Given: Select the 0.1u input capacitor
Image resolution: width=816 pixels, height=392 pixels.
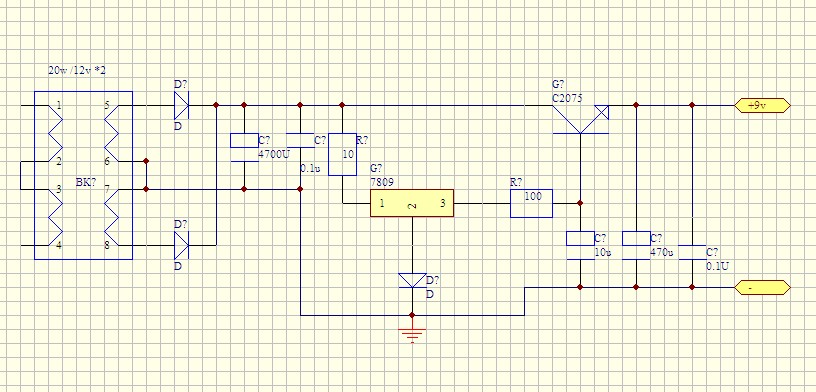Looking at the screenshot, I should click(300, 141).
